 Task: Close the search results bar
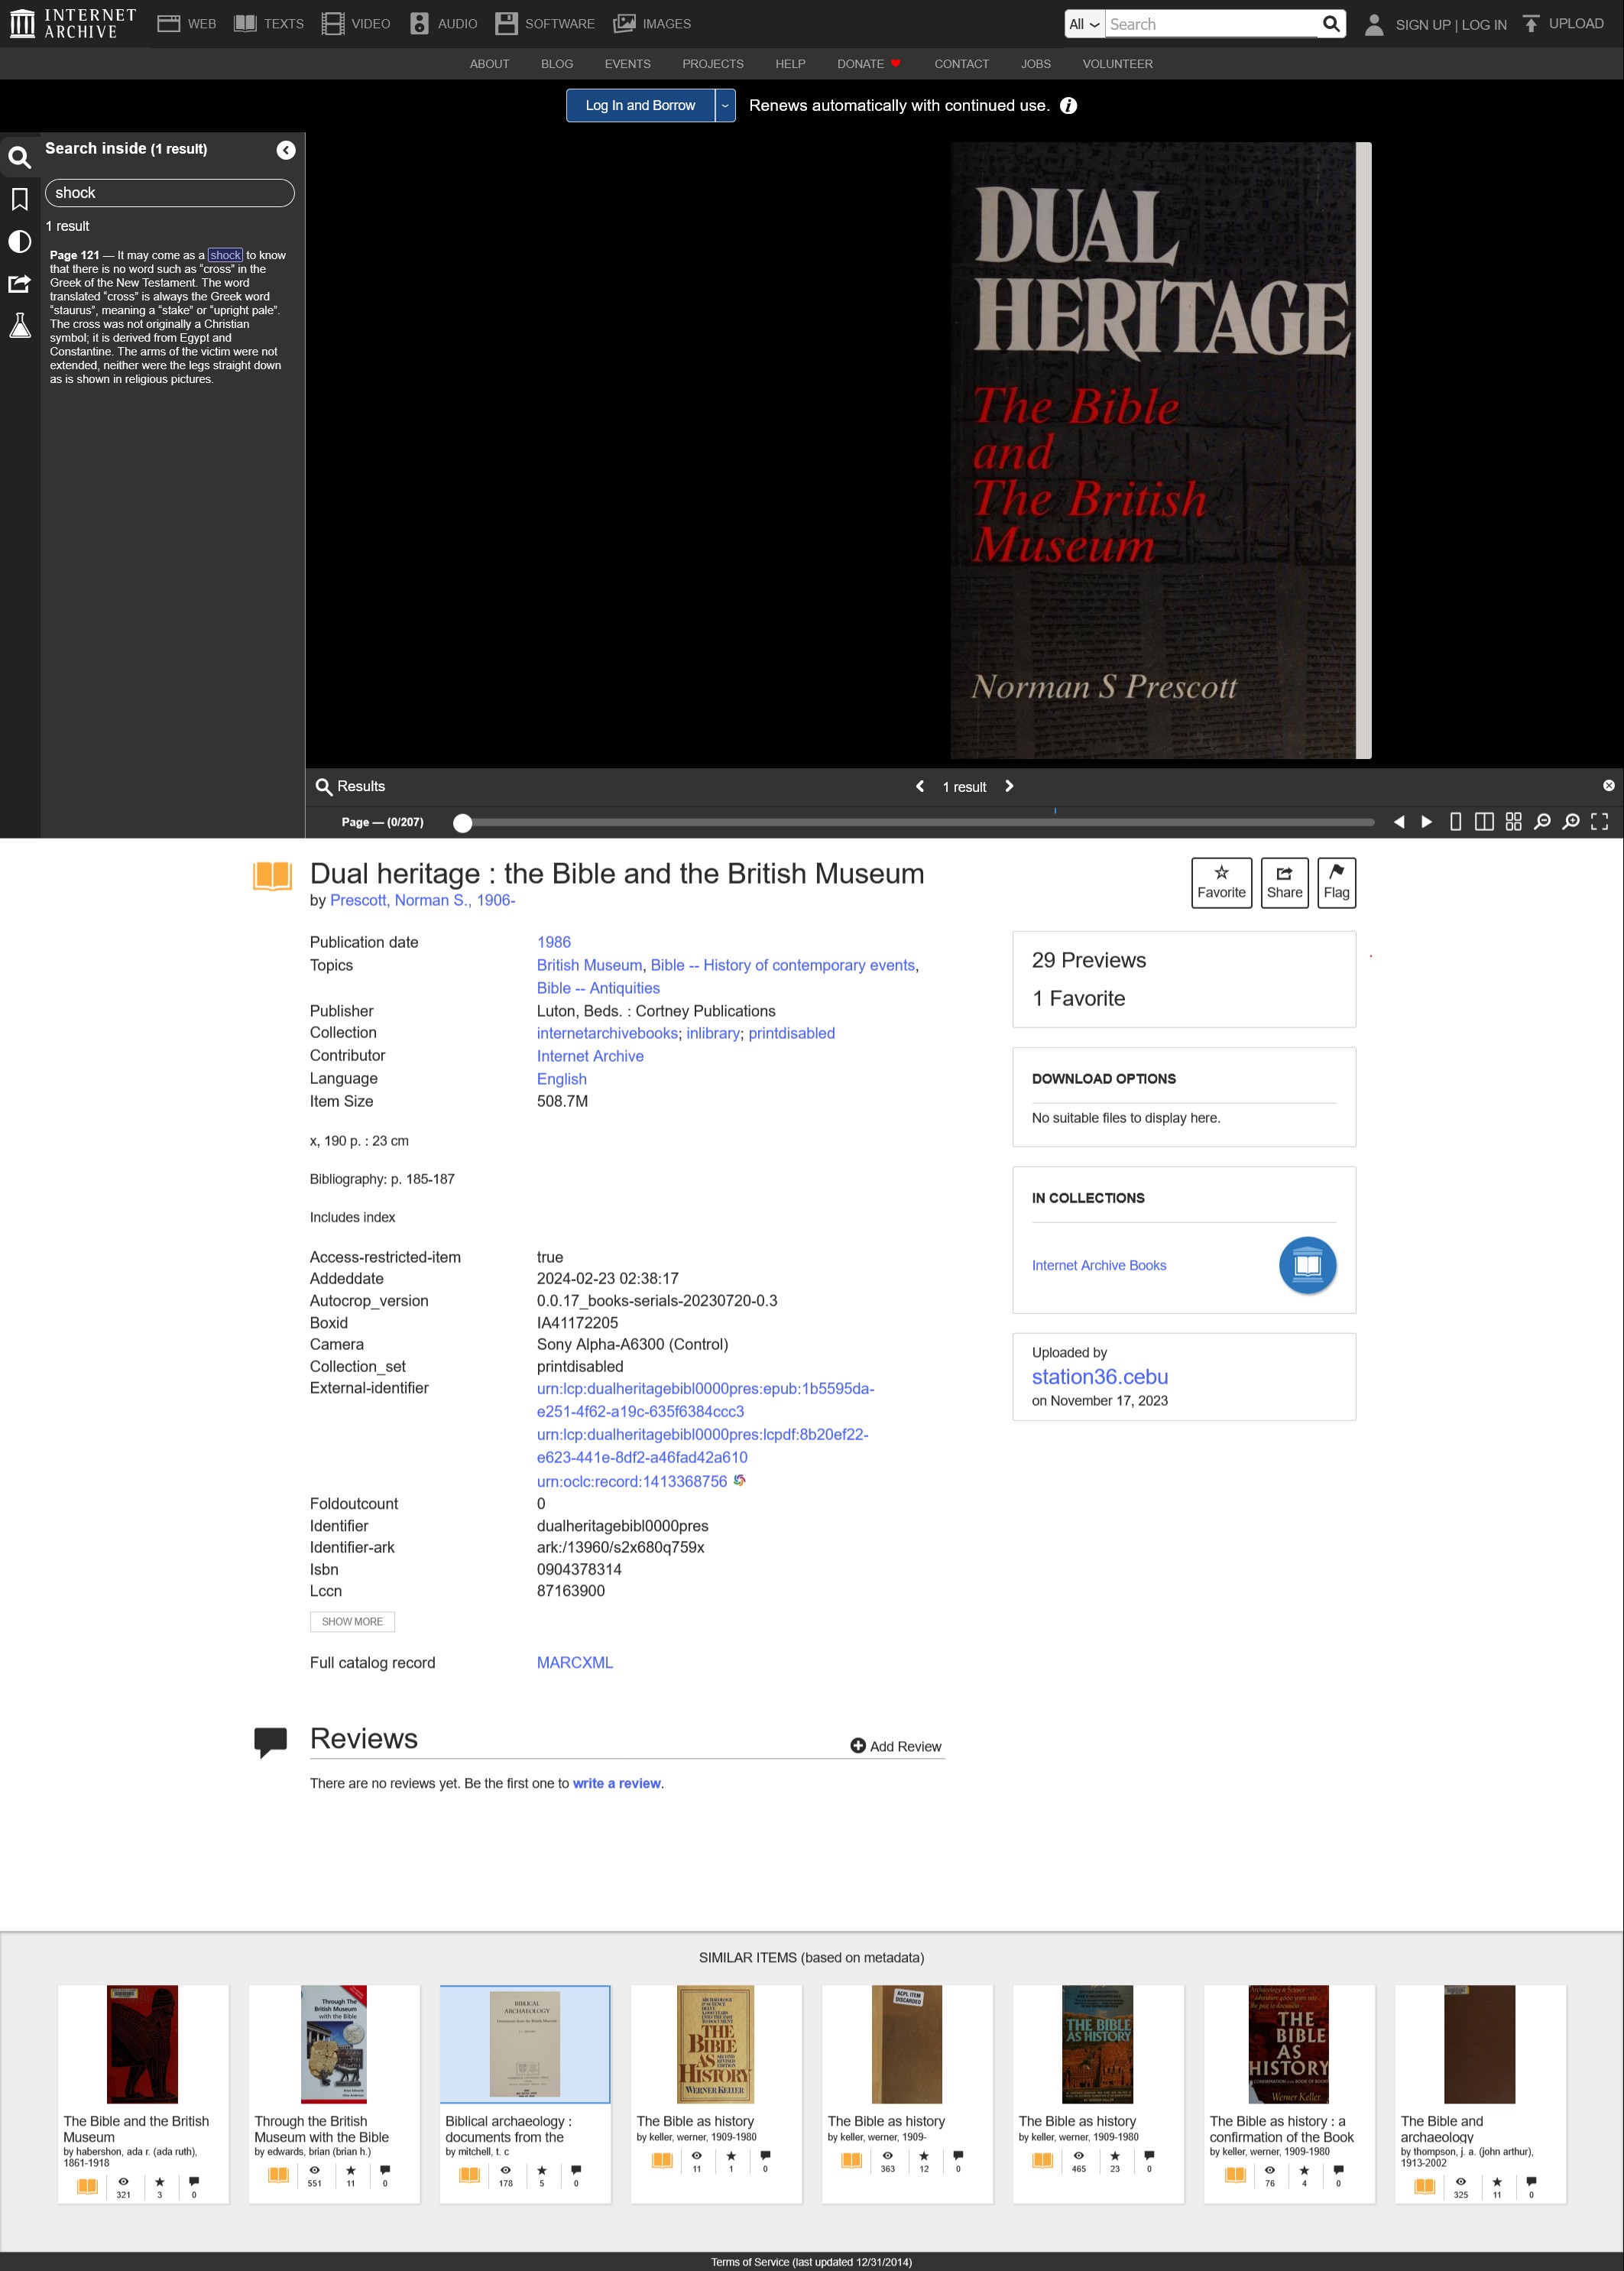[x=1608, y=786]
